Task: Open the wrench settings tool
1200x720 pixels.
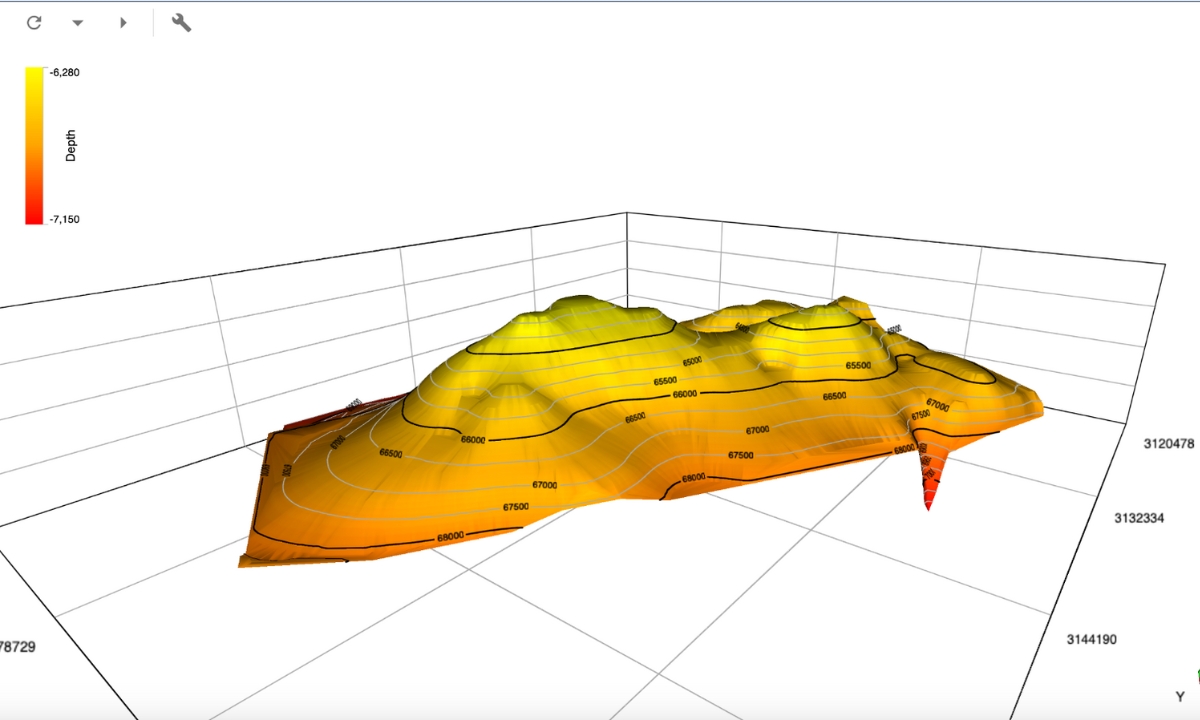Action: click(x=181, y=22)
